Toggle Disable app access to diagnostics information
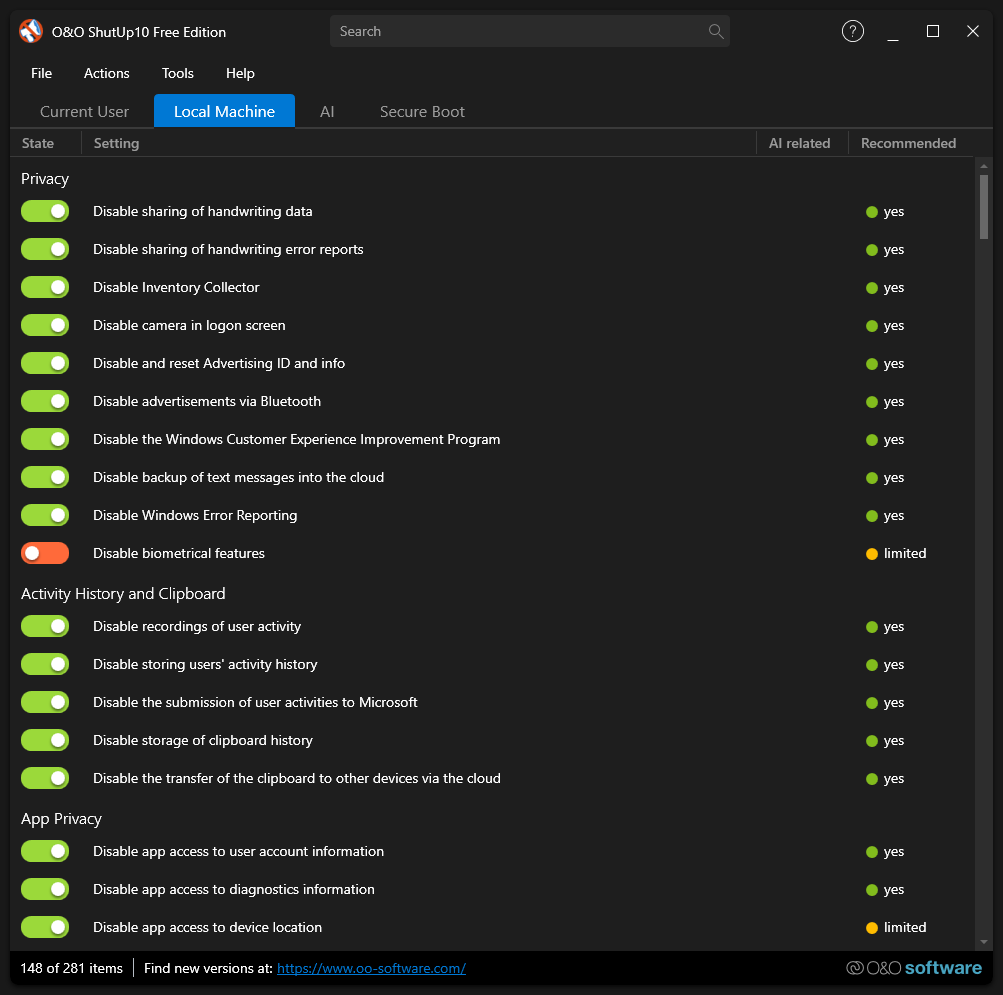Image resolution: width=1003 pixels, height=995 pixels. (45, 889)
